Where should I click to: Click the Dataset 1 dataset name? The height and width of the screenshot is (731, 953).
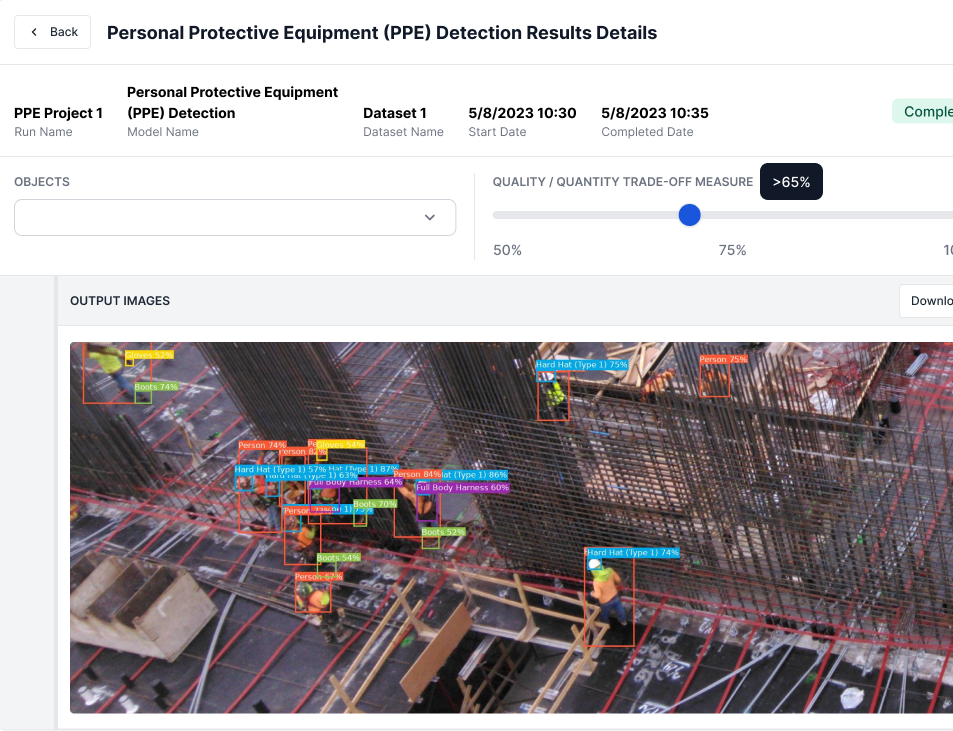point(394,113)
